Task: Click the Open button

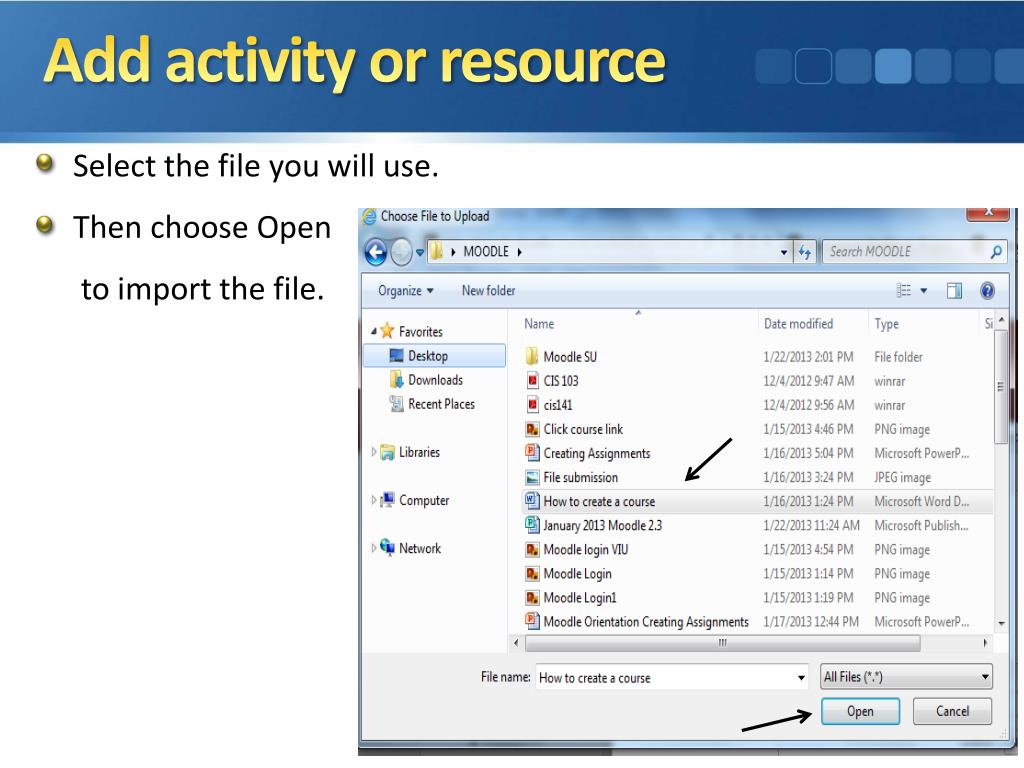Action: coord(860,711)
